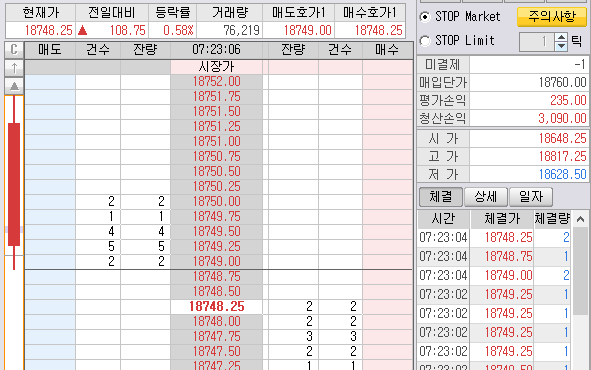Screen dimensions: 591x370
Task: Increase tick count with stepper up arrow
Action: [562, 38]
